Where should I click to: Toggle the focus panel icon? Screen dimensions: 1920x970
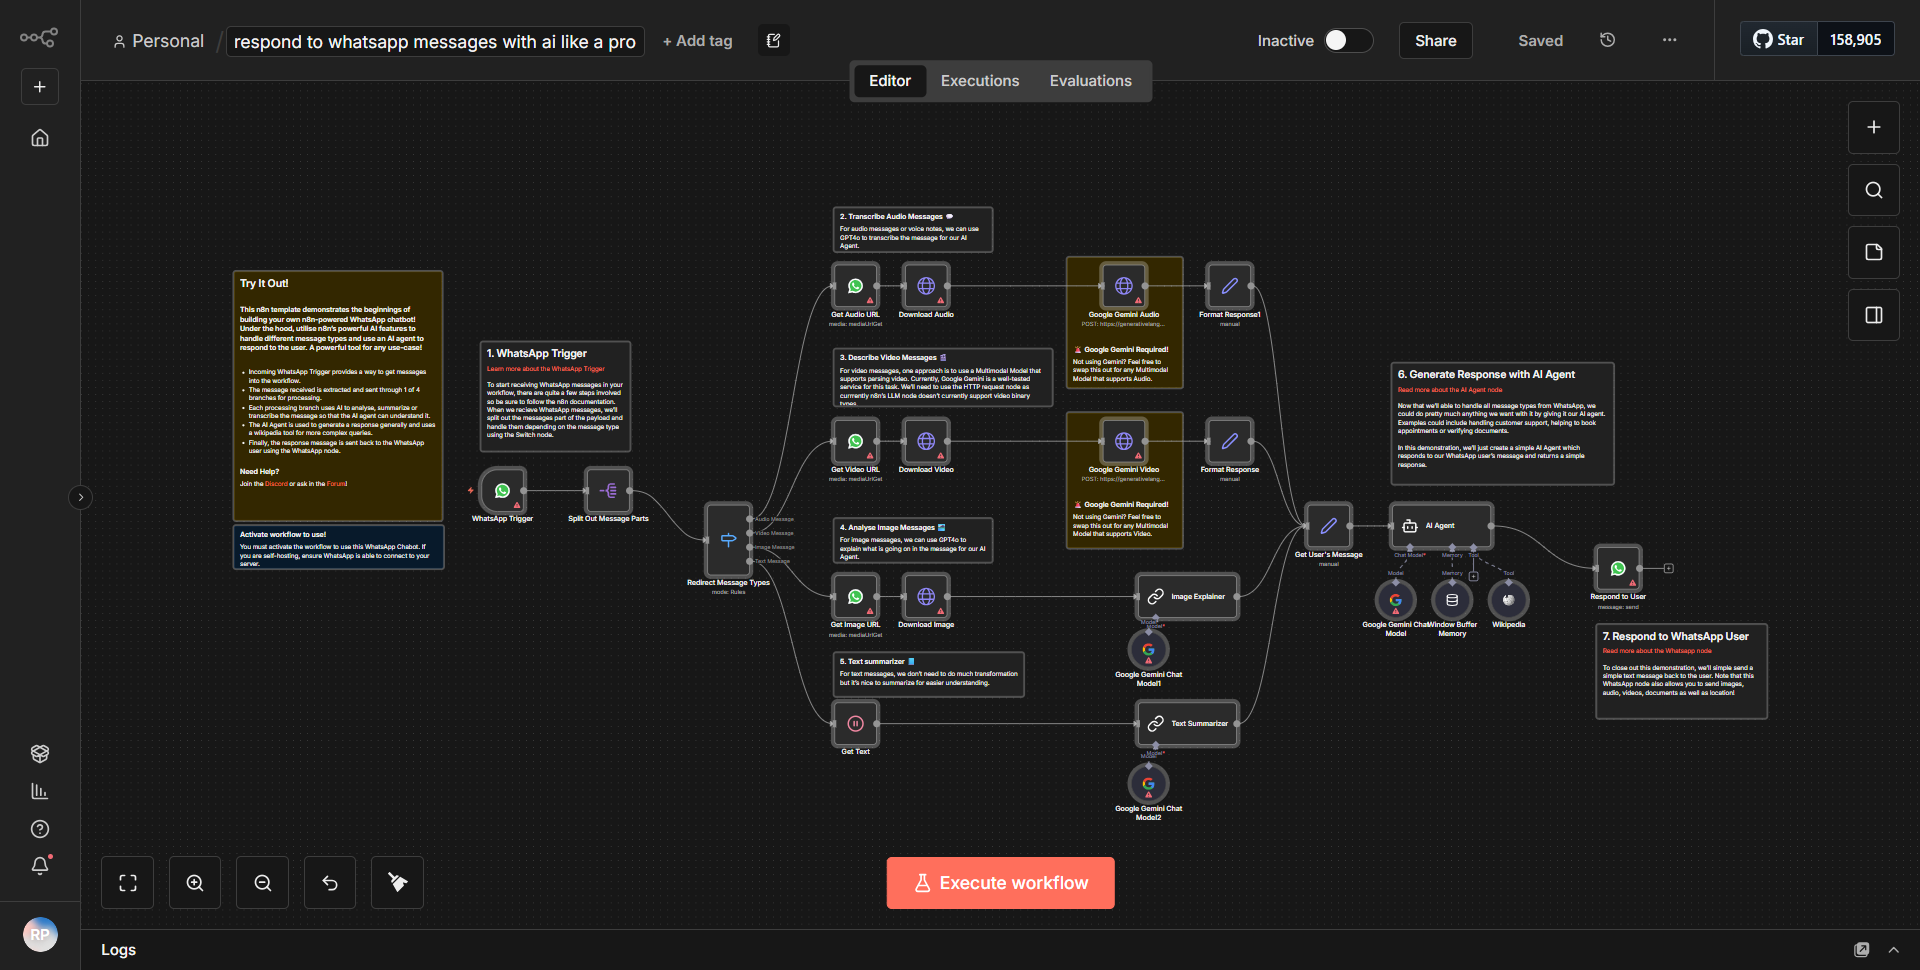click(1874, 315)
